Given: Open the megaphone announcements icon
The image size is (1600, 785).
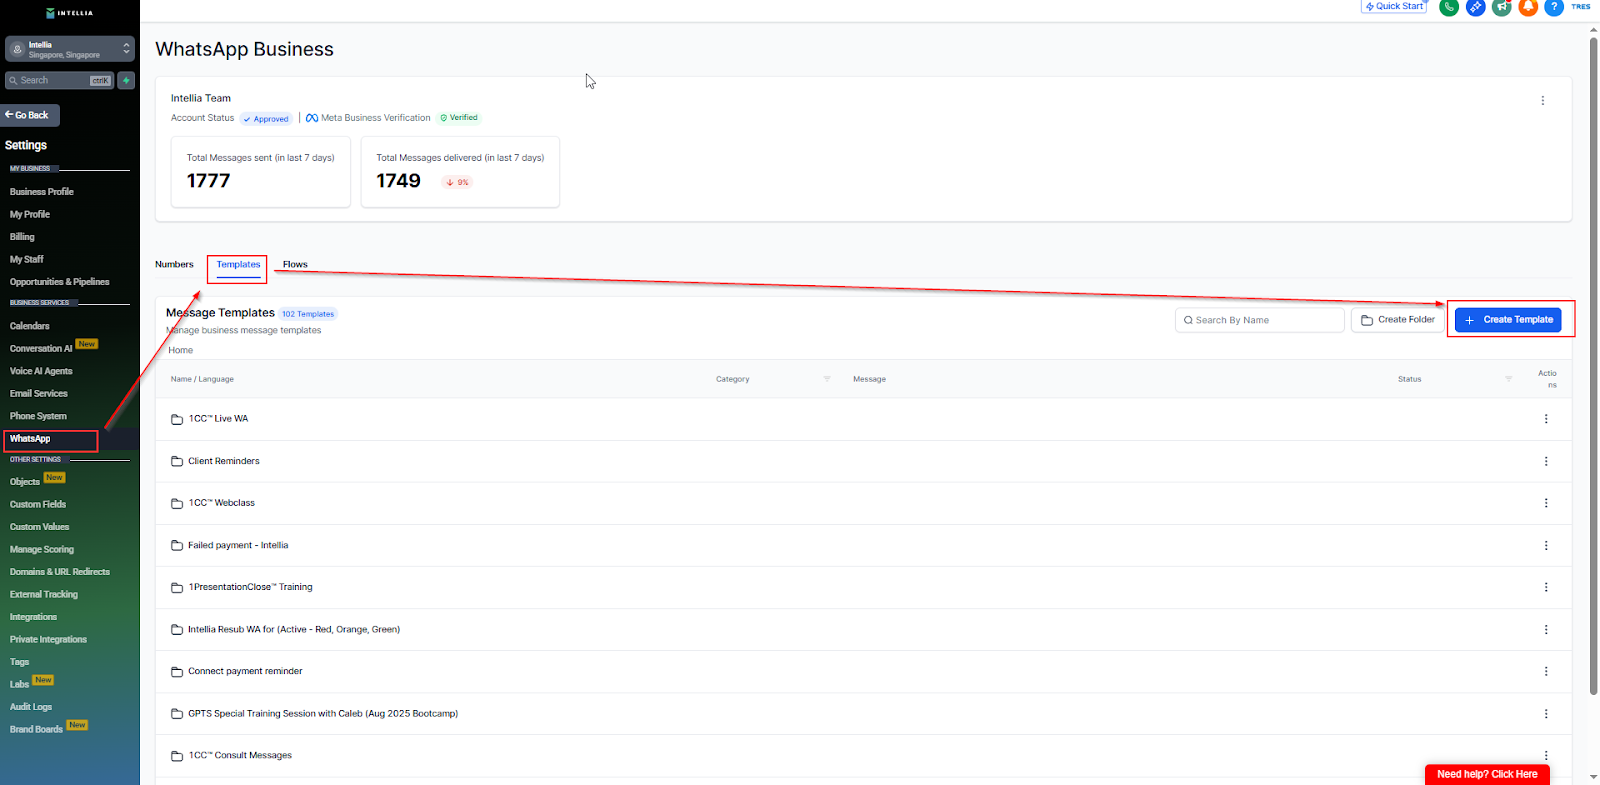Looking at the screenshot, I should coord(1502,7).
